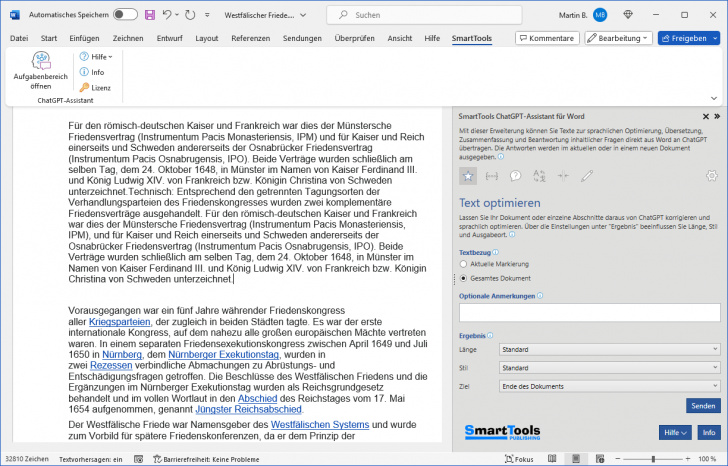
Task: Open the Einfügen ribbon tab
Action: [x=84, y=38]
